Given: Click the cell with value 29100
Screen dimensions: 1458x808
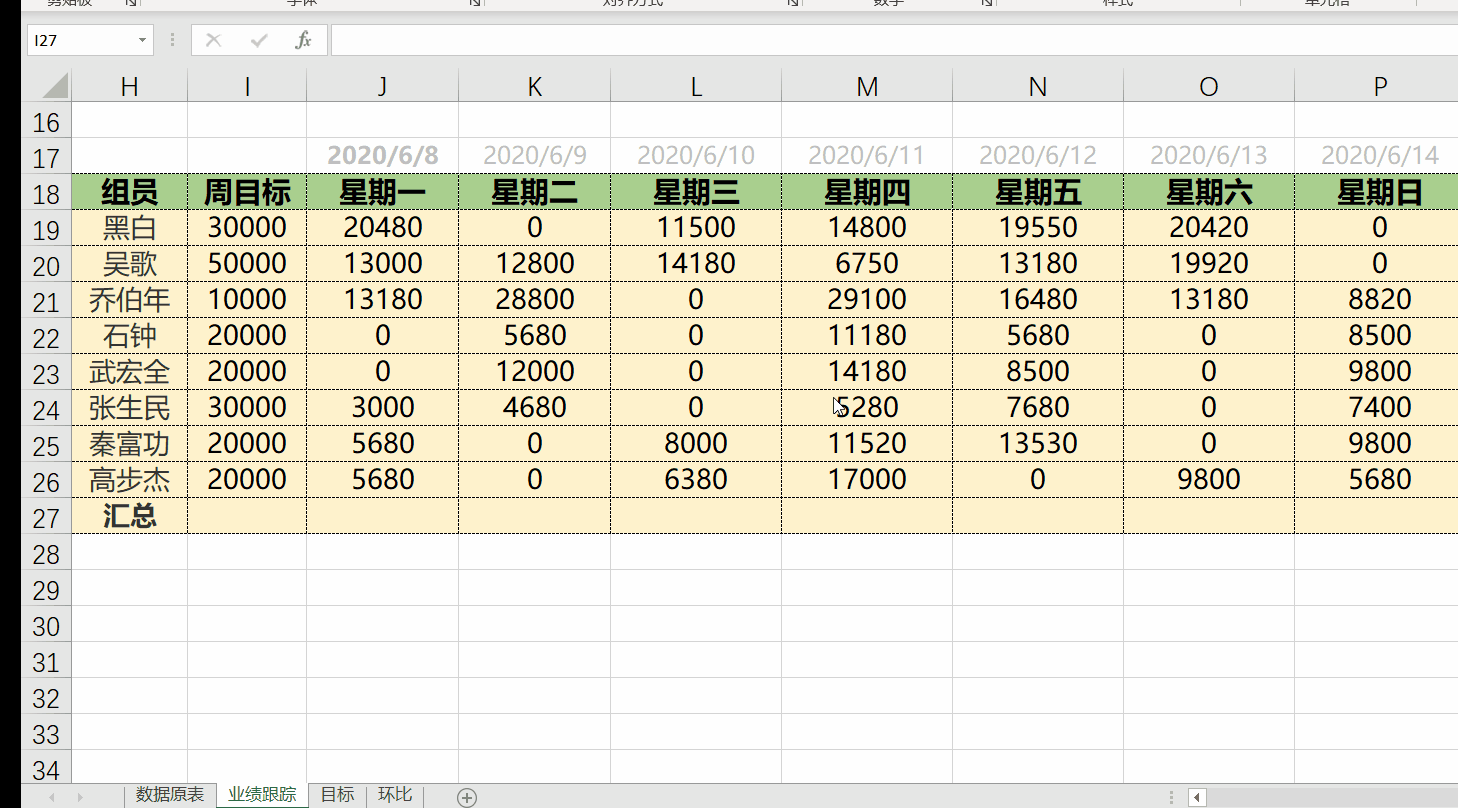Looking at the screenshot, I should click(867, 300).
